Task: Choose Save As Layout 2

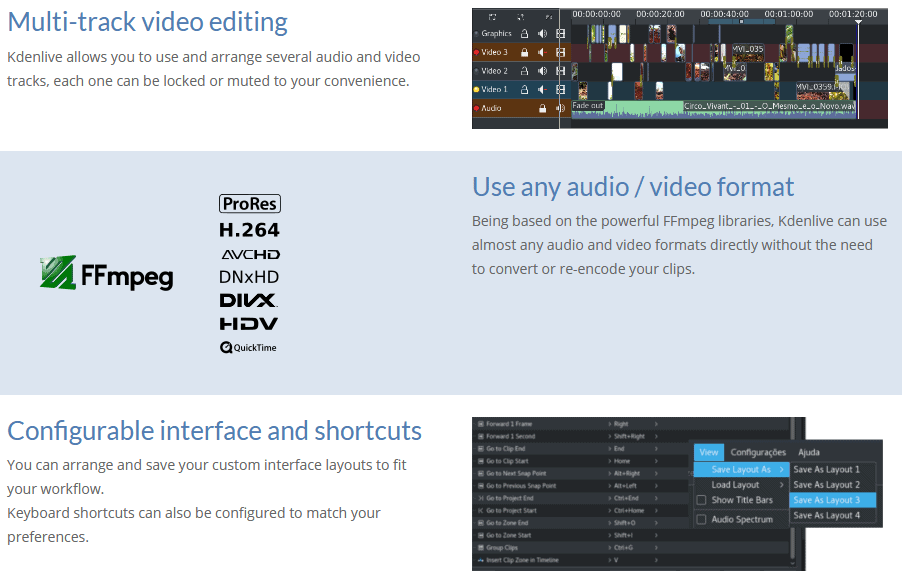Action: [833, 485]
